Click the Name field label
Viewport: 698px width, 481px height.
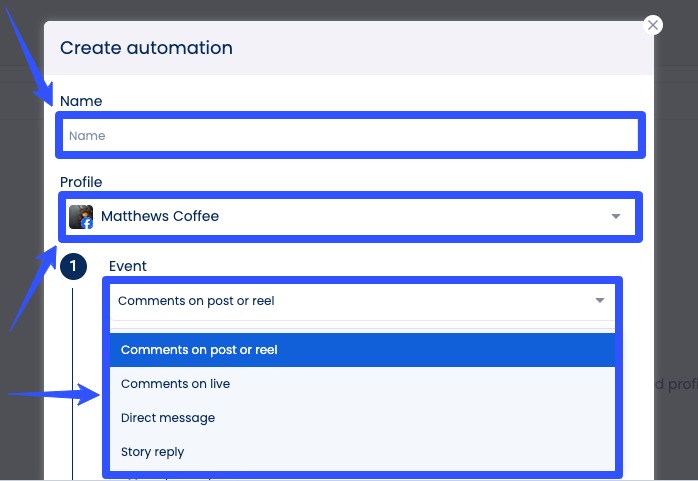pos(81,101)
